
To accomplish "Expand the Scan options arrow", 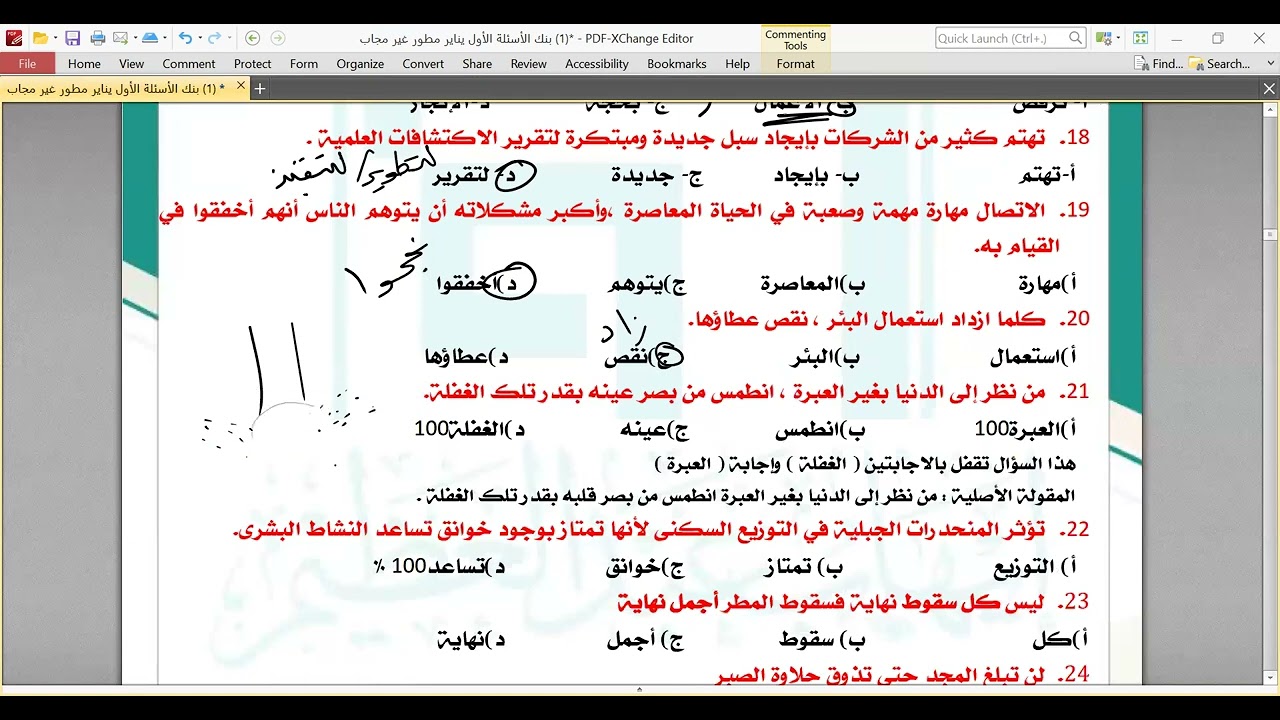I will point(165,38).
